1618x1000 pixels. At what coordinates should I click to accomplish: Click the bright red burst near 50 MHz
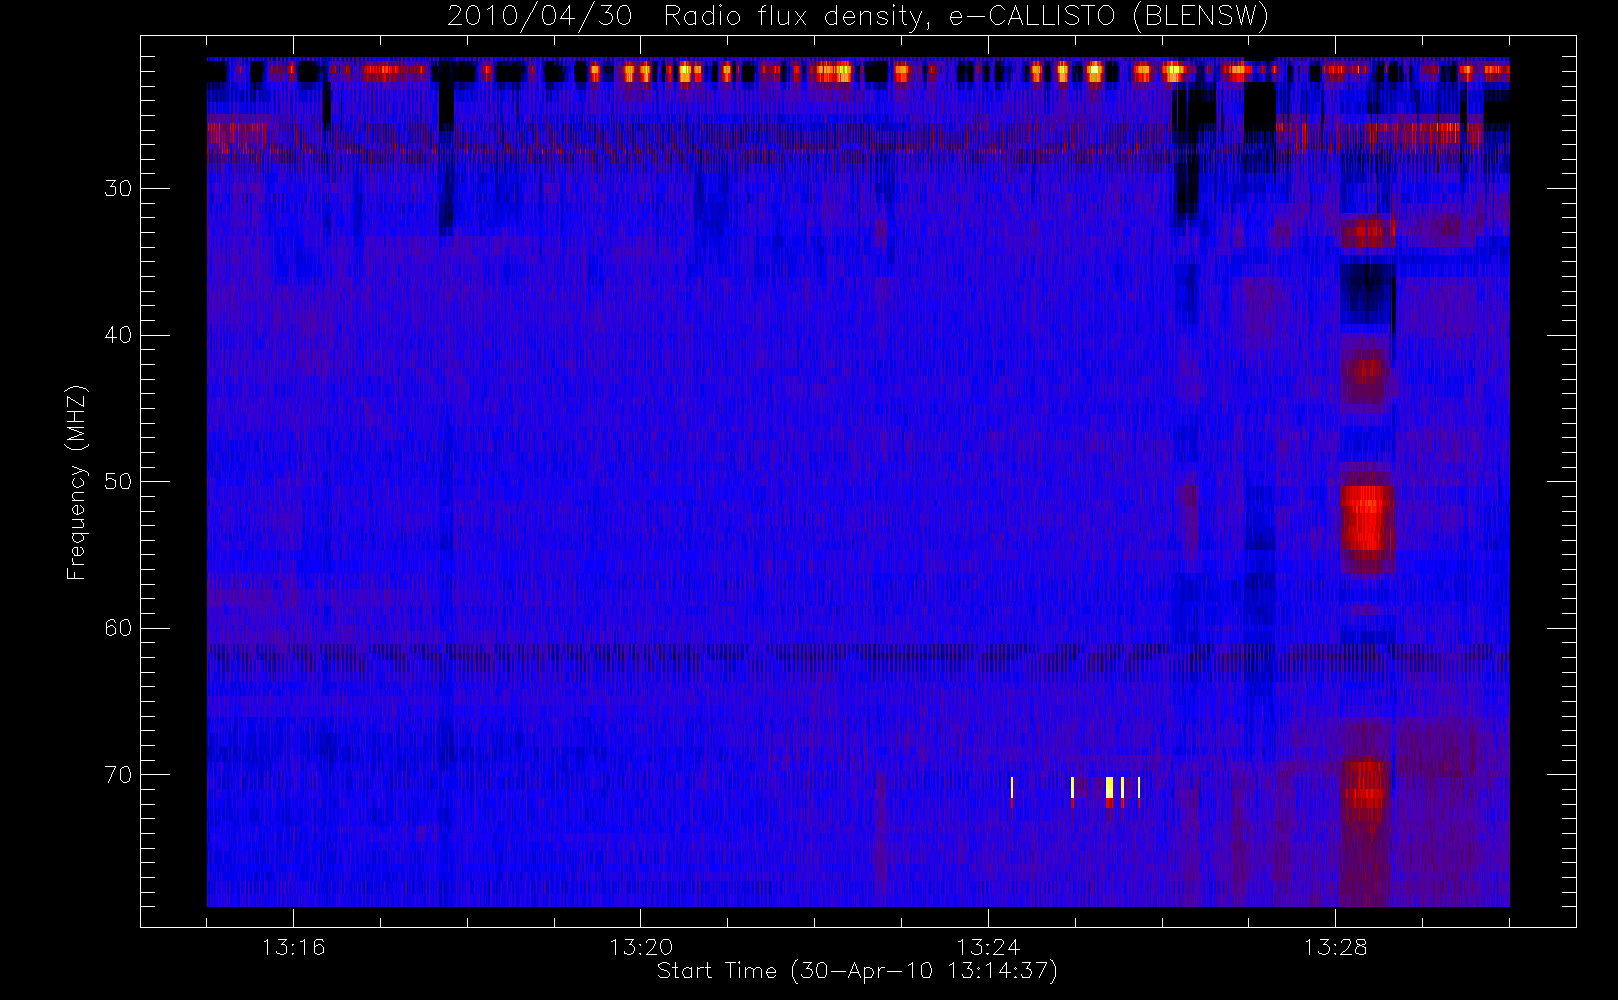click(1367, 518)
